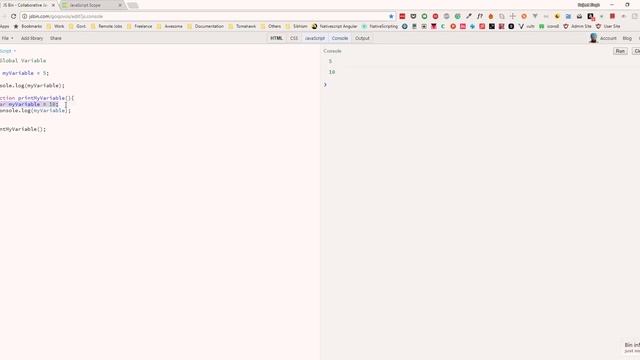Click the printMyVariable() call line
This screenshot has width=640, height=360.
[x=23, y=129]
